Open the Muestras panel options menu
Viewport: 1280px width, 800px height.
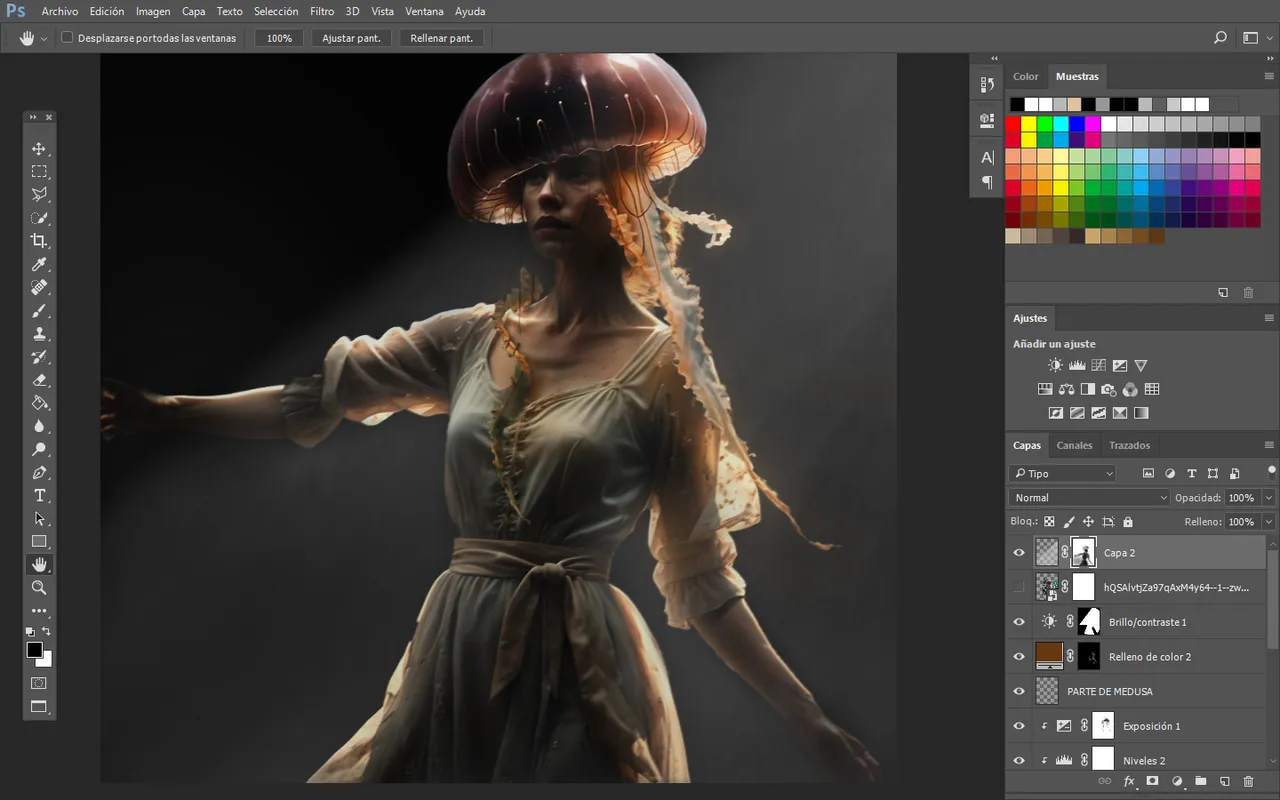pyautogui.click(x=1269, y=76)
